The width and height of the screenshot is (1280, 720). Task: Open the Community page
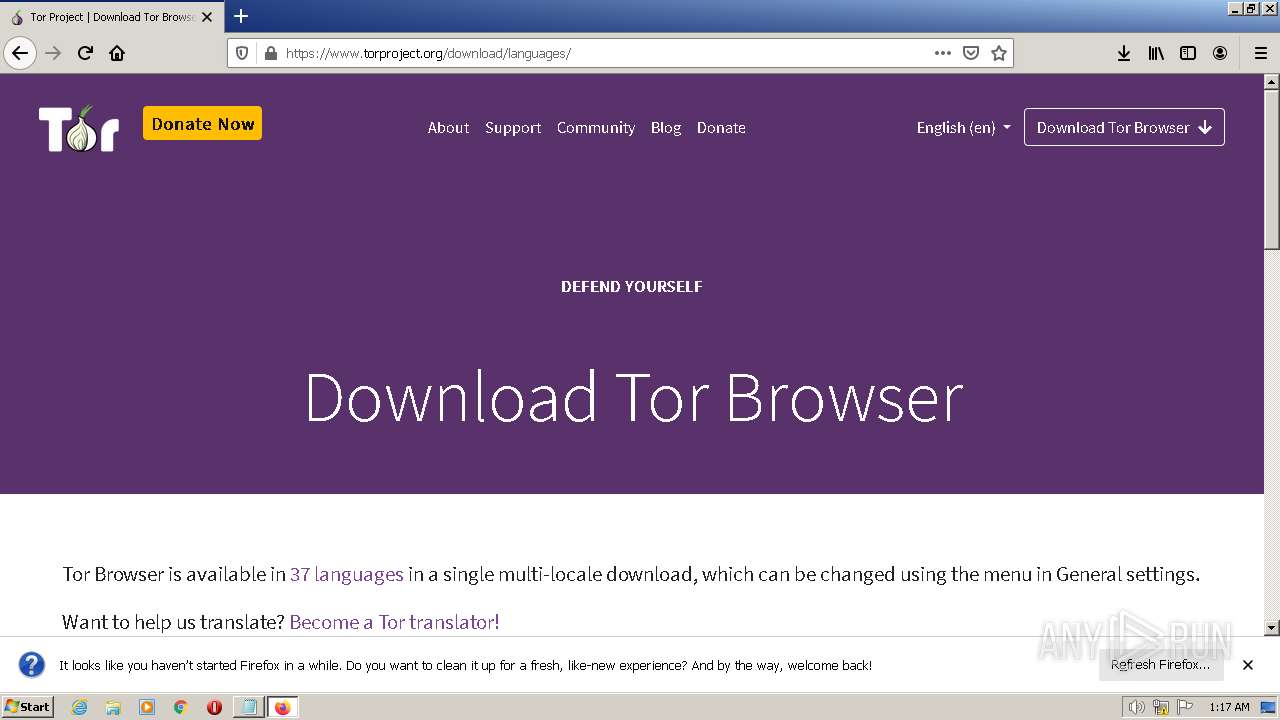(596, 127)
